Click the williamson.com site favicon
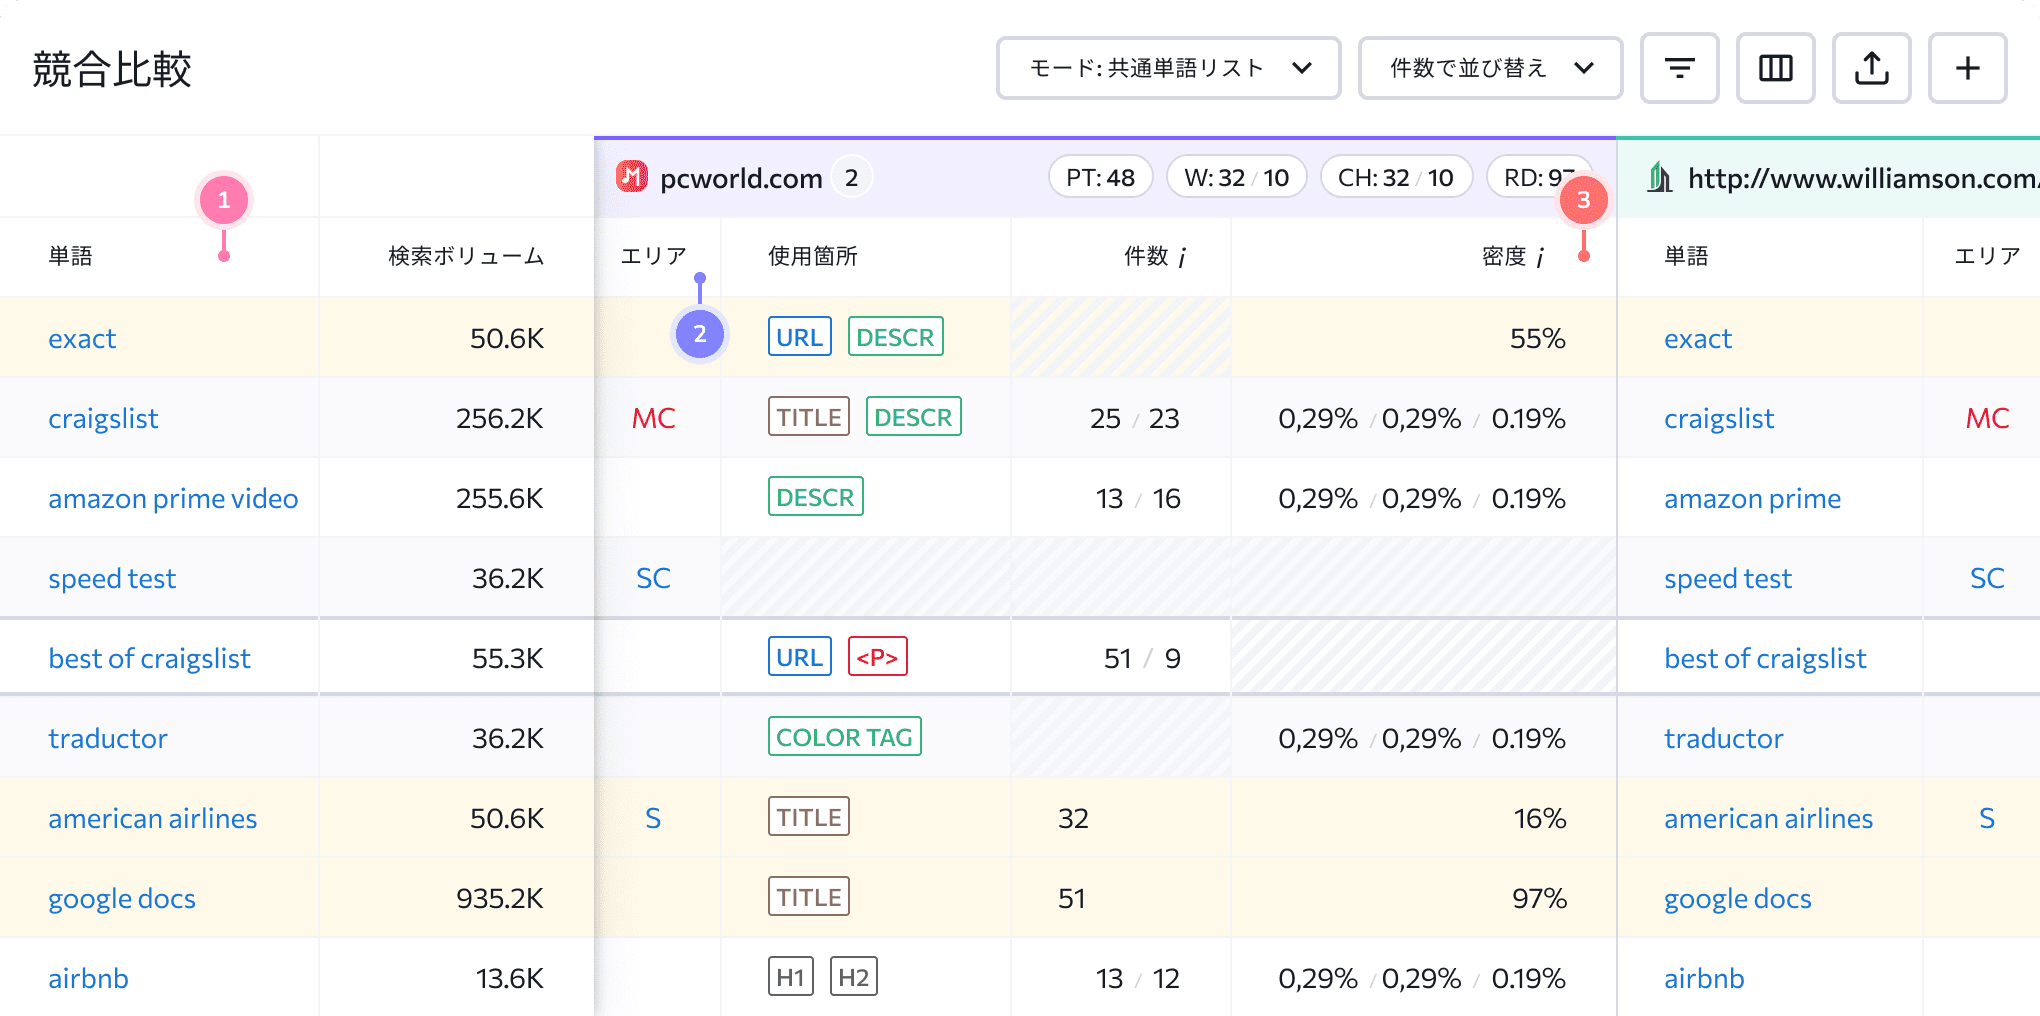2040x1016 pixels. click(x=1660, y=177)
